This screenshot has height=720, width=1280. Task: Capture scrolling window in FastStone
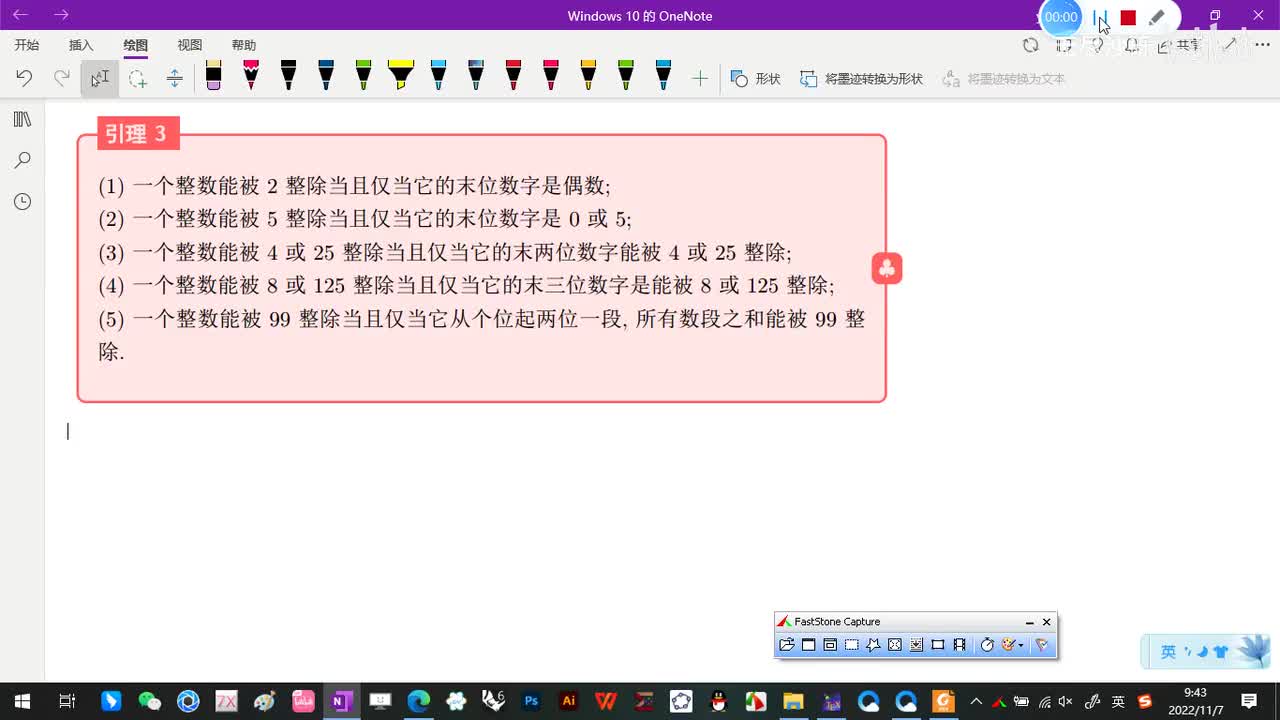pyautogui.click(x=916, y=645)
